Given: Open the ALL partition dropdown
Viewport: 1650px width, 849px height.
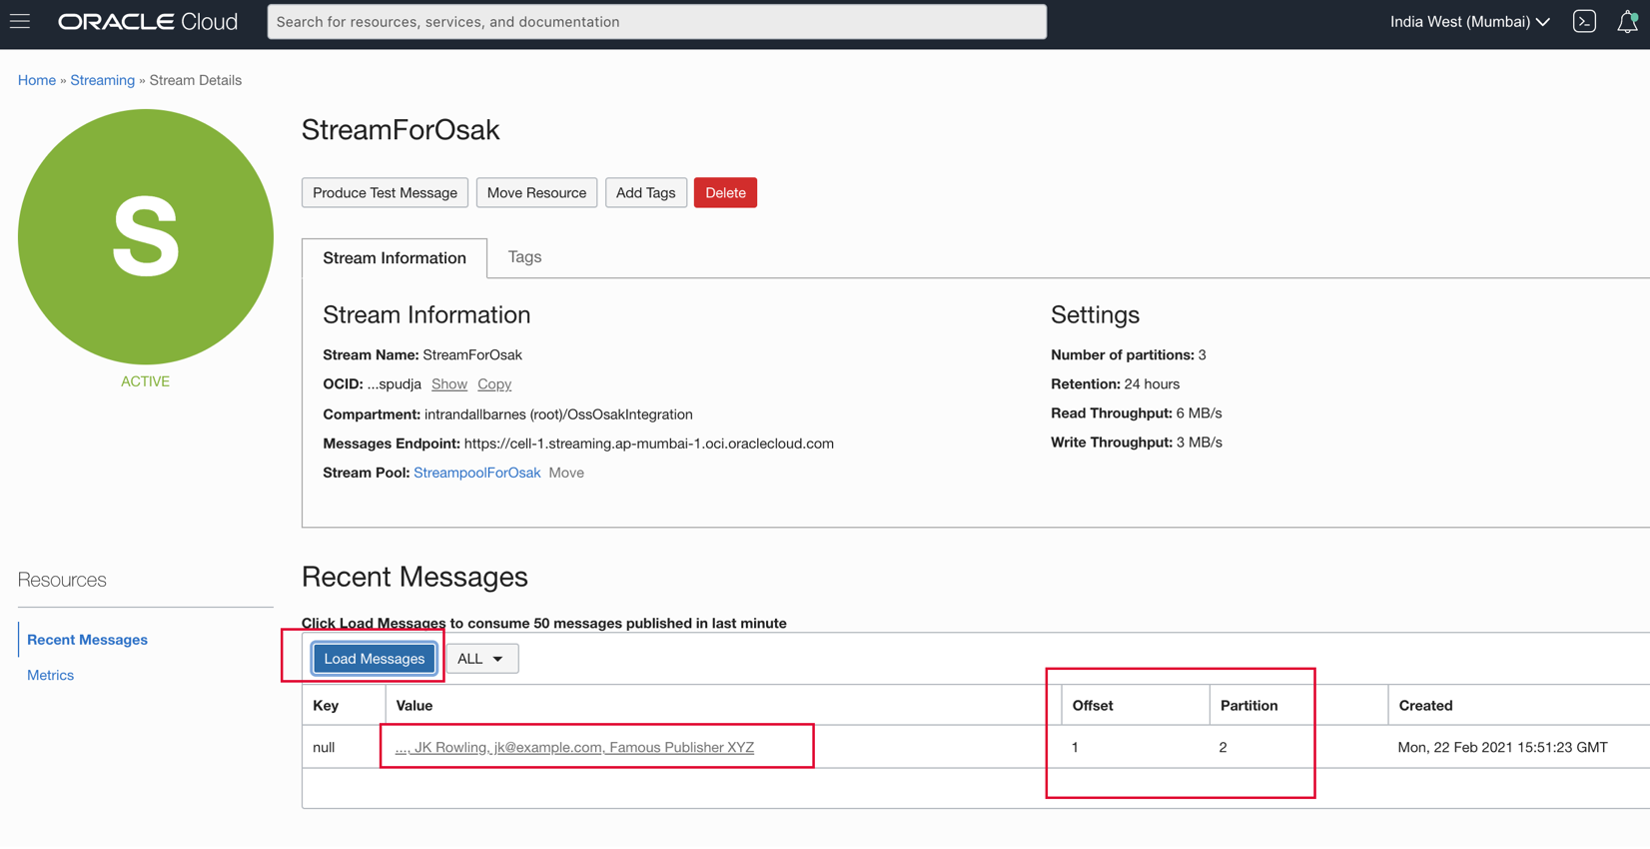Looking at the screenshot, I should pos(481,659).
